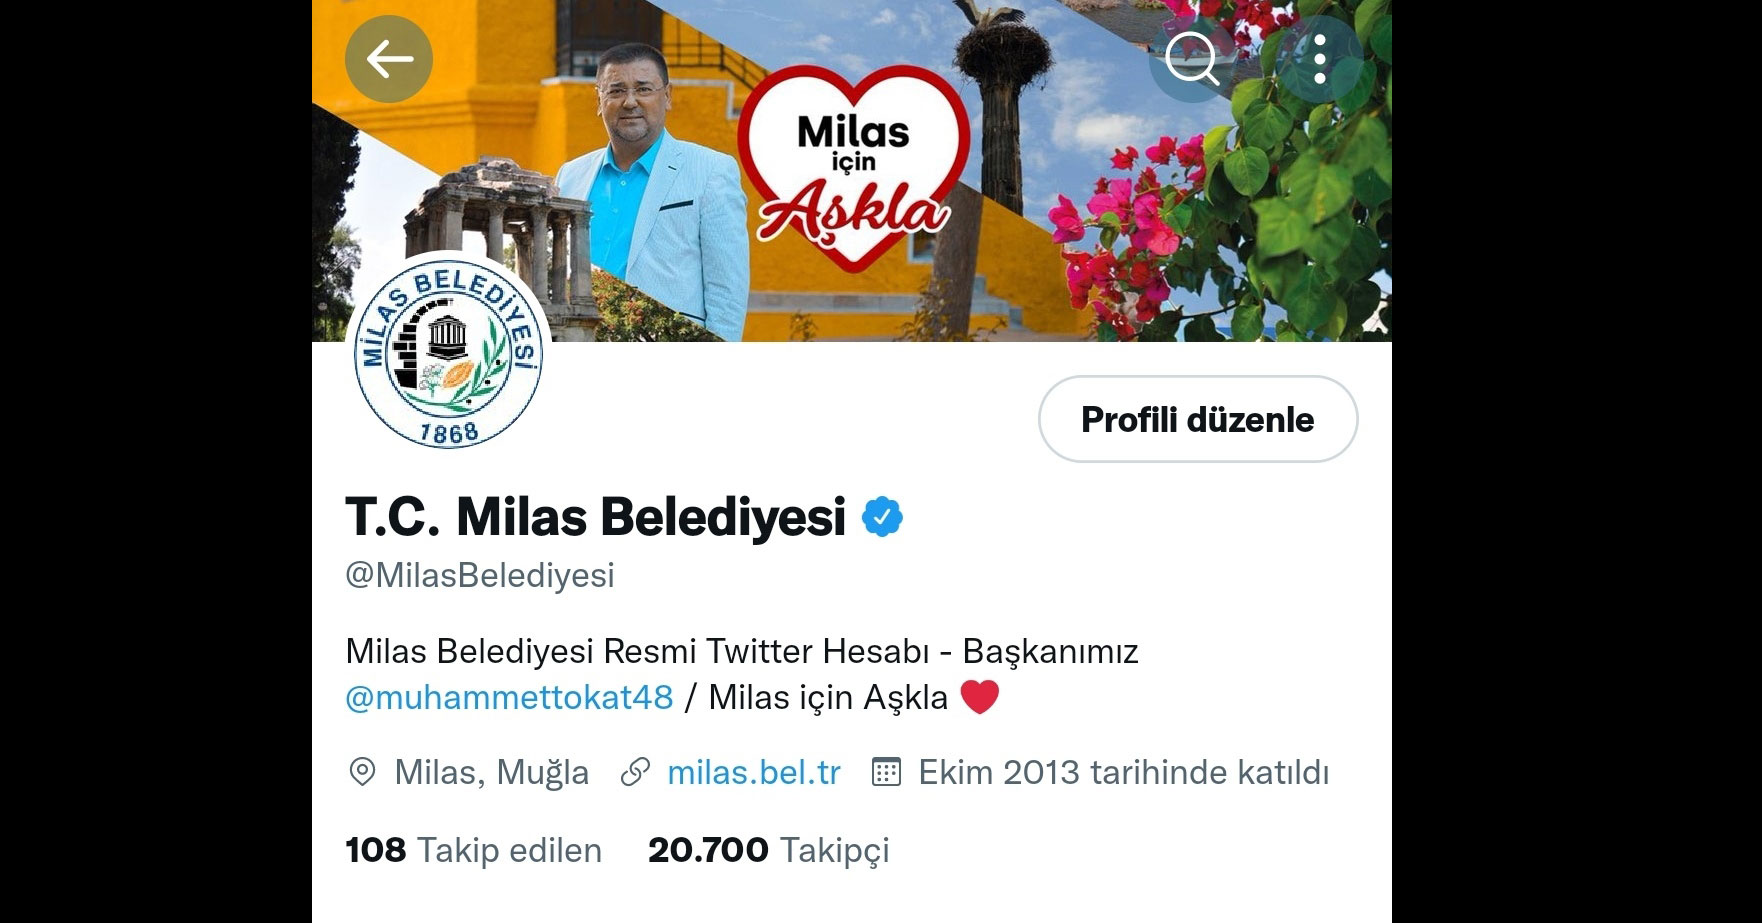Click the red heart emoji in bio
This screenshot has height=923, width=1762.
tap(979, 697)
